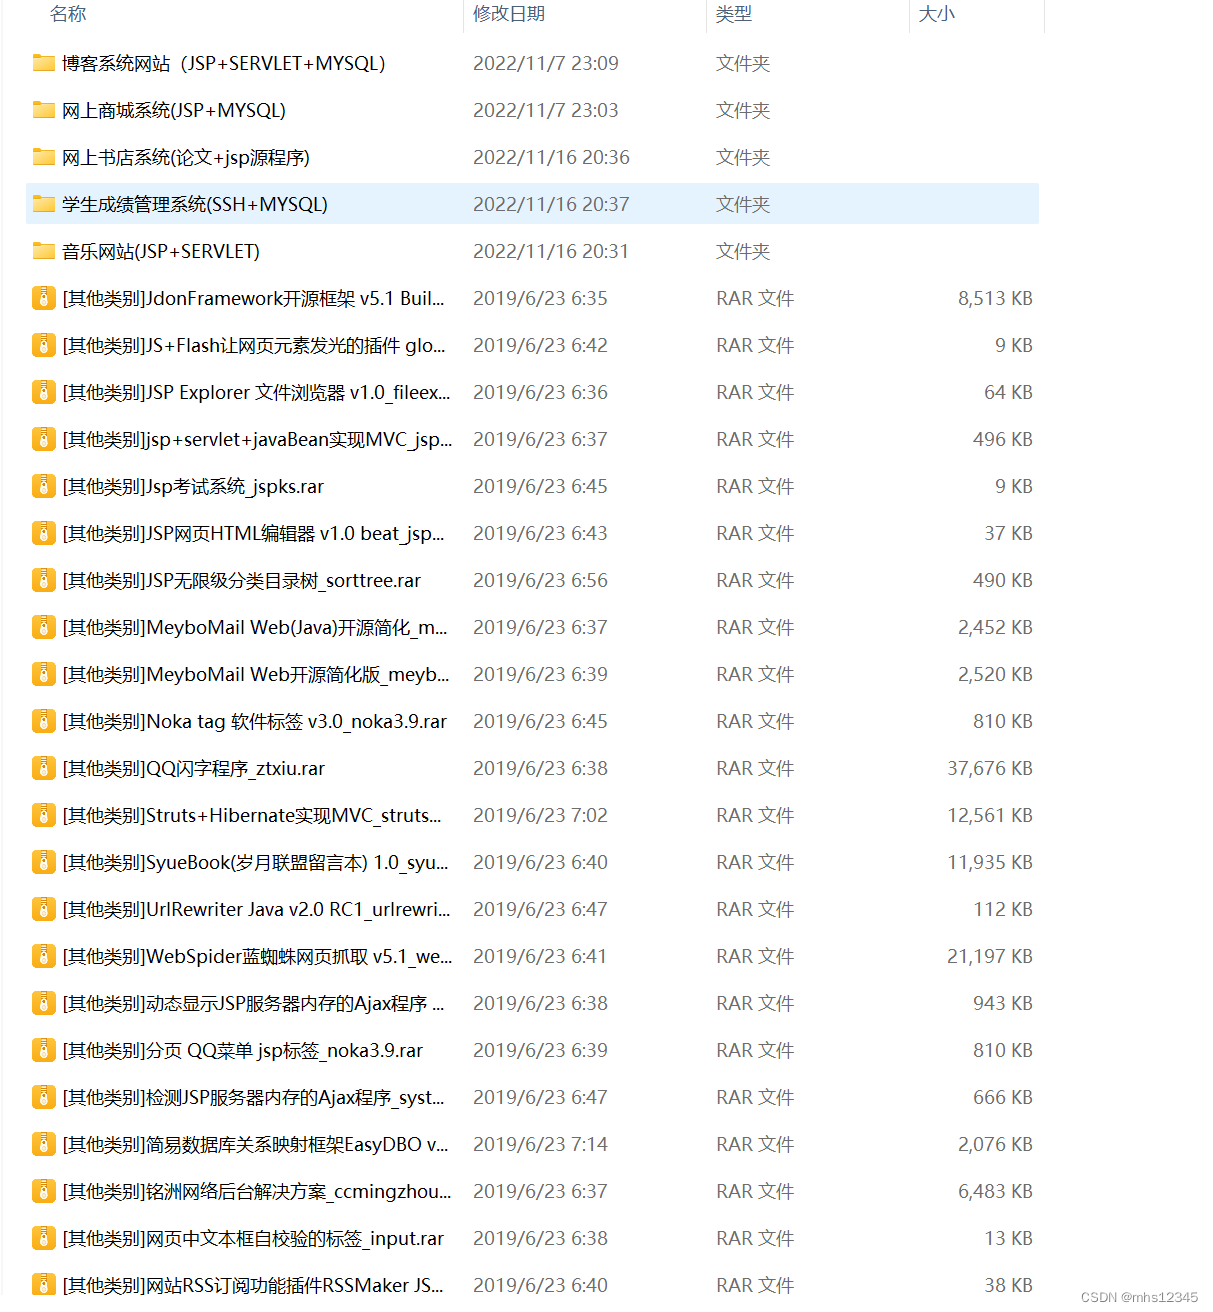Click RAR icon of MeyboMail Web开源简化版
Image resolution: width=1213 pixels, height=1312 pixels.
(x=44, y=674)
